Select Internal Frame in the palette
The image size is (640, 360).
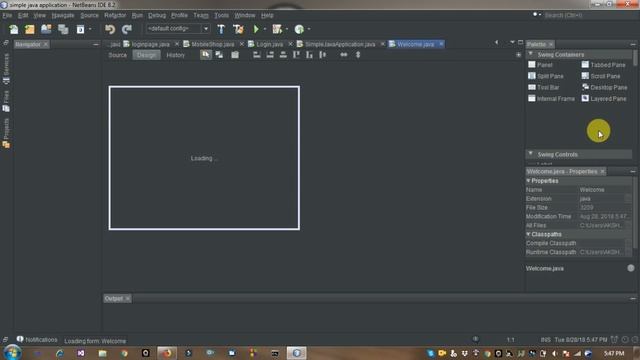pyautogui.click(x=551, y=98)
